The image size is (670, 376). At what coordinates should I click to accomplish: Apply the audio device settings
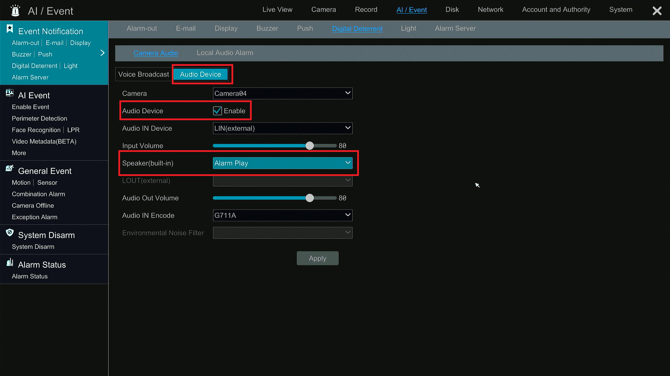click(317, 258)
